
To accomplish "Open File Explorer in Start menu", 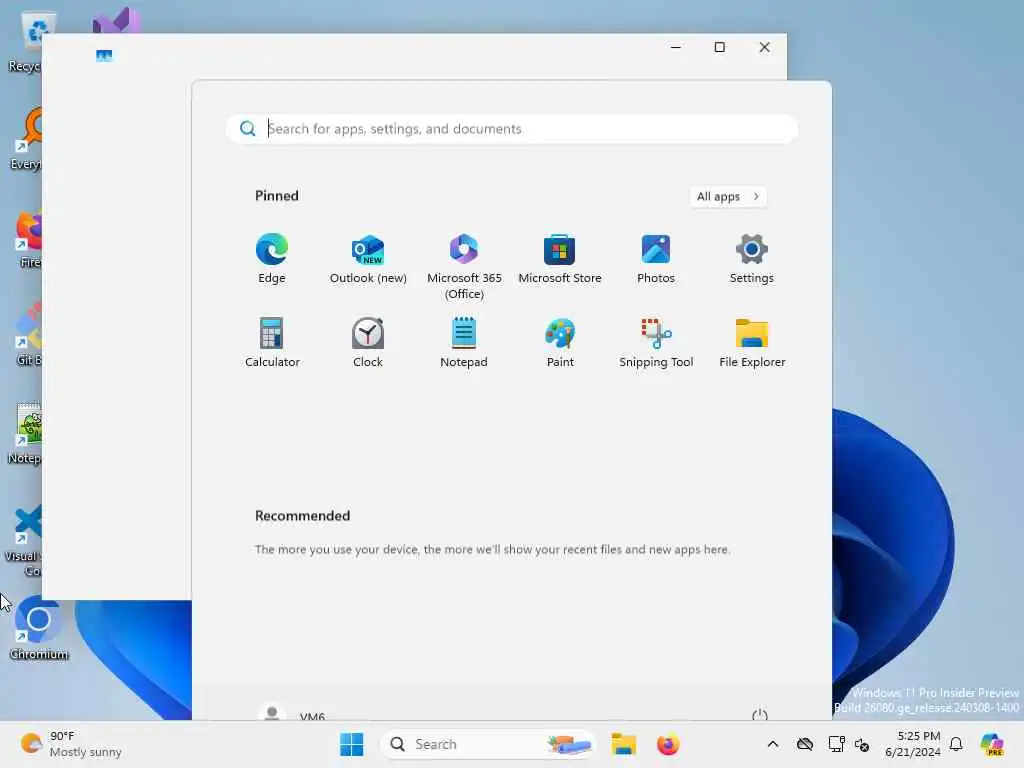I will coord(752,343).
